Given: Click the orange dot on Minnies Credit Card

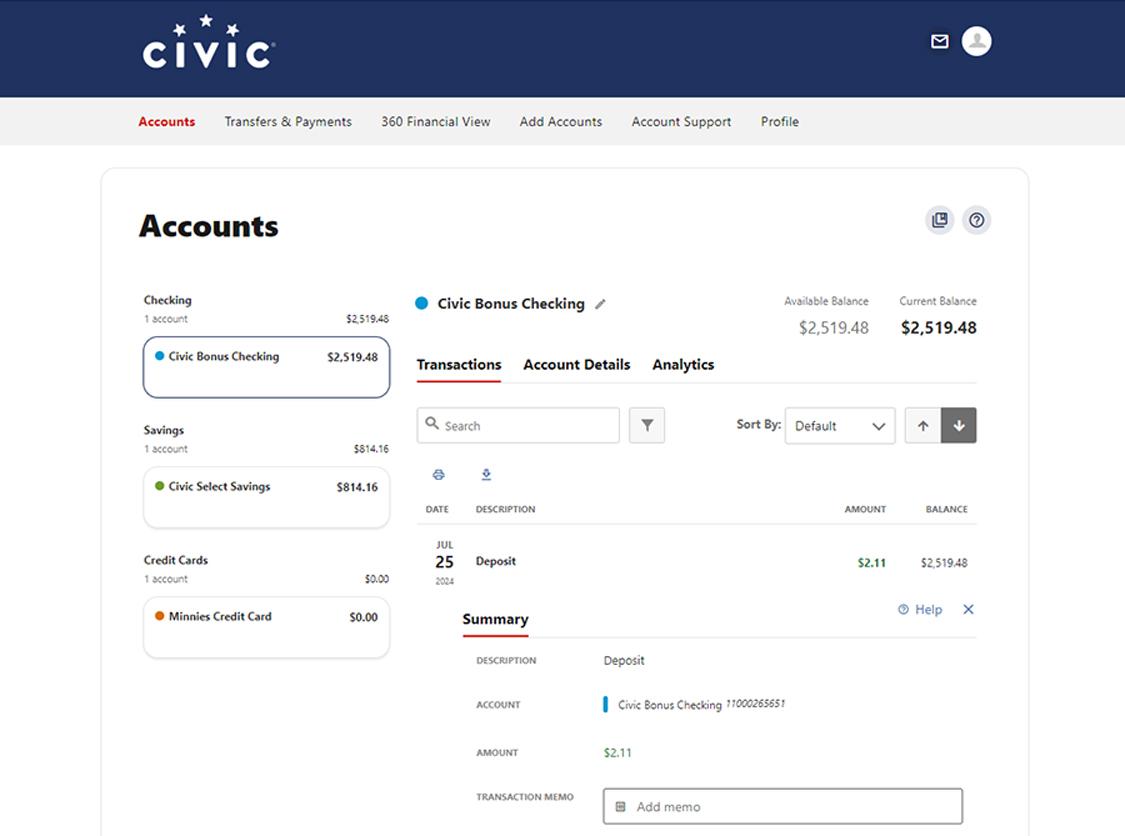Looking at the screenshot, I should 159,616.
